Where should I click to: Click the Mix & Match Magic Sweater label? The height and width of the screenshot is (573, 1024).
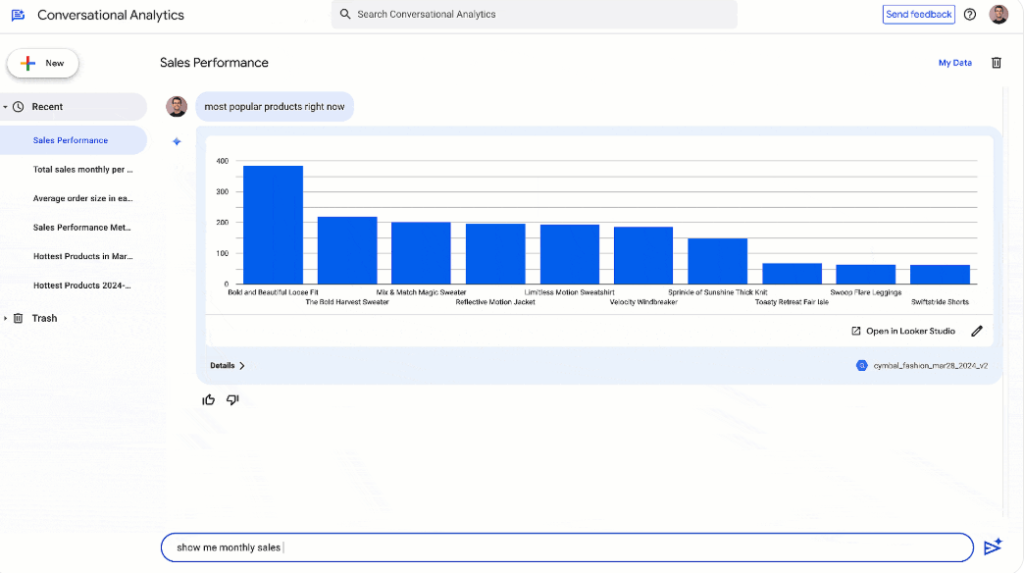(x=421, y=293)
